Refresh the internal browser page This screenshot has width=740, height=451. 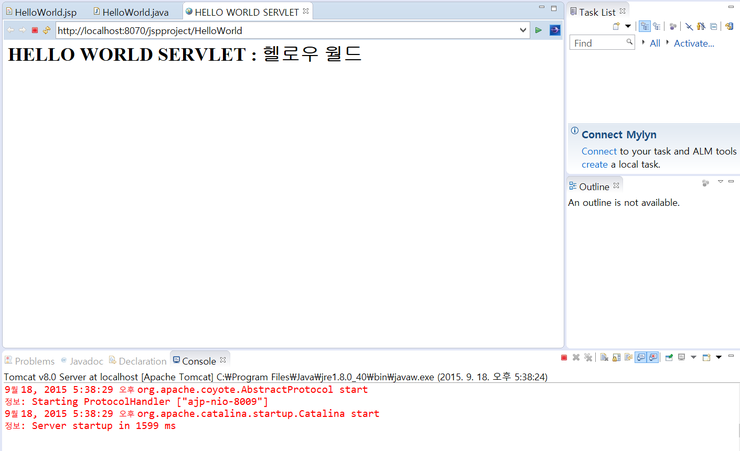46,30
